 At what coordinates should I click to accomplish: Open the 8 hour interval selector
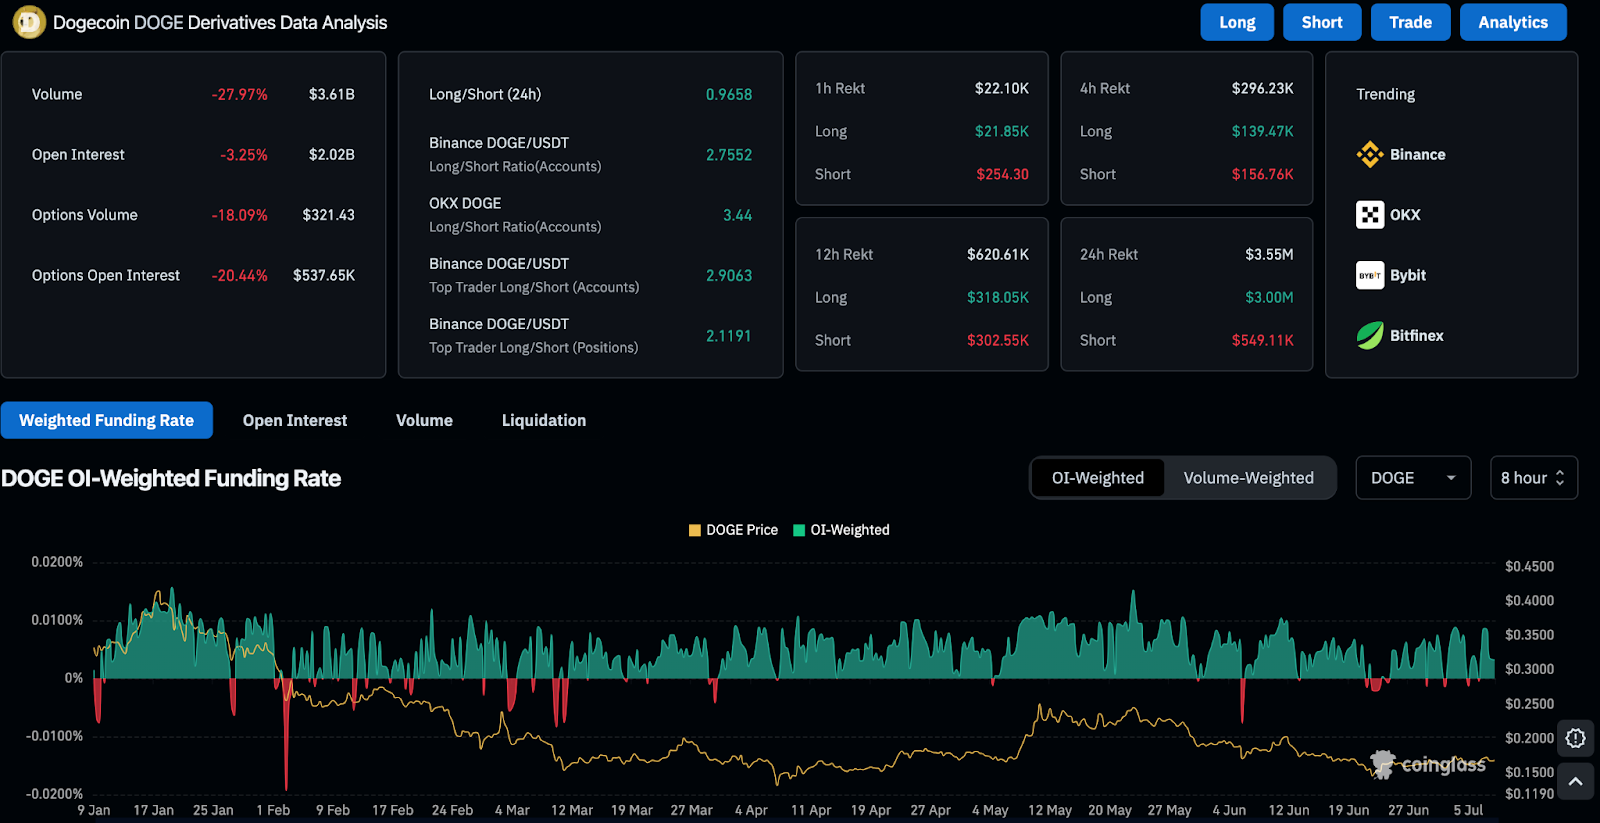click(1534, 478)
